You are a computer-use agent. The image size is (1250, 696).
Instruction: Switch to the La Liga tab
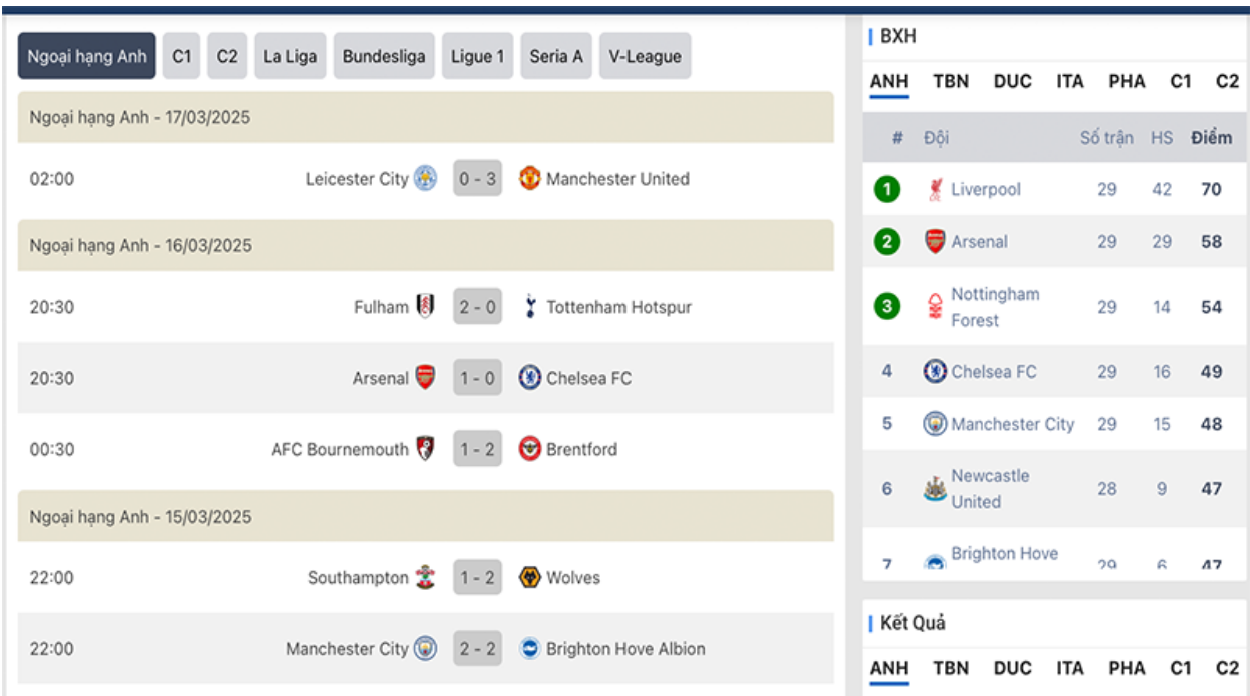click(290, 57)
